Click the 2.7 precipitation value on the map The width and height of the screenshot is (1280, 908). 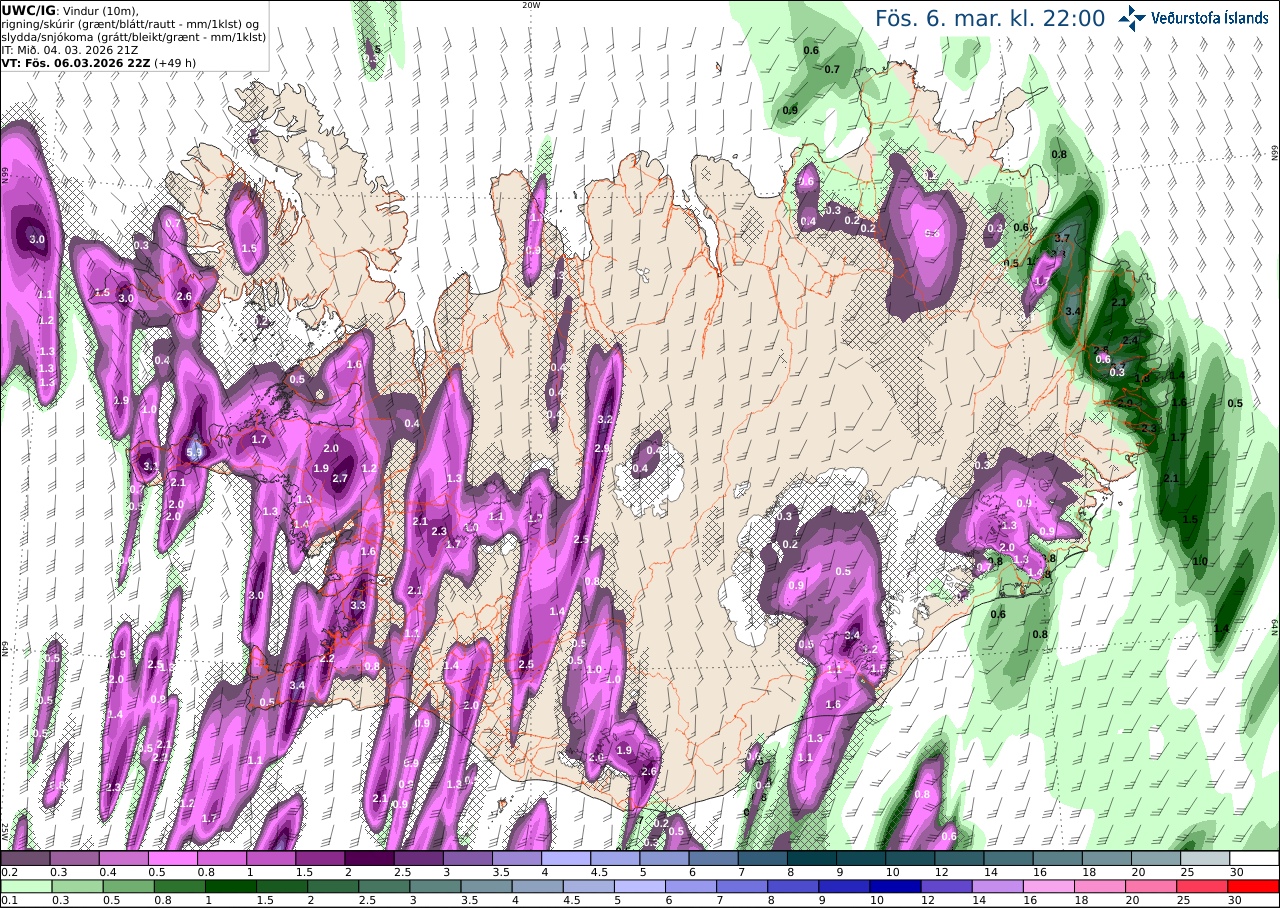(339, 479)
